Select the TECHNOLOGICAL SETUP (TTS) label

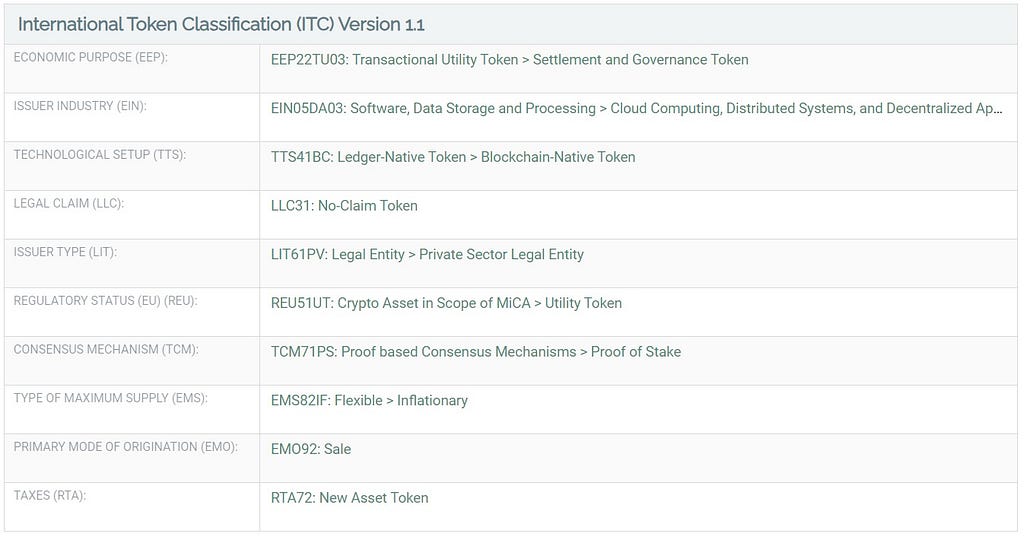coord(100,155)
